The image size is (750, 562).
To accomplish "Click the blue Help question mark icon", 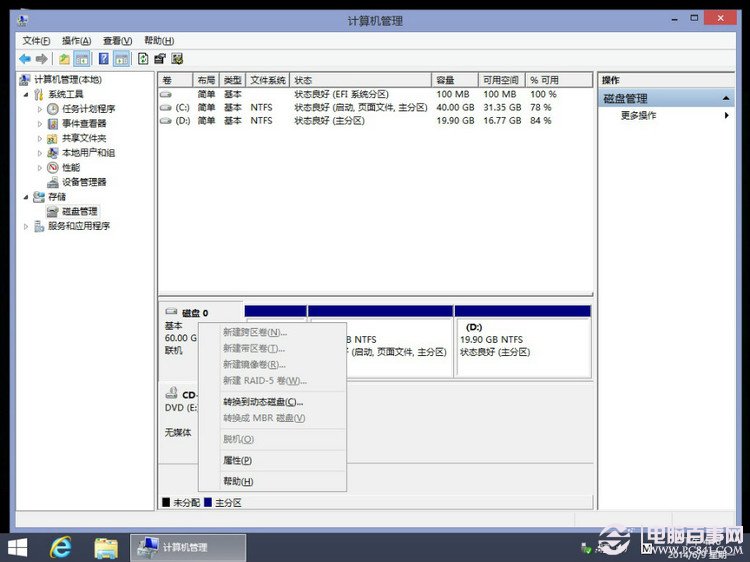I will pos(103,59).
